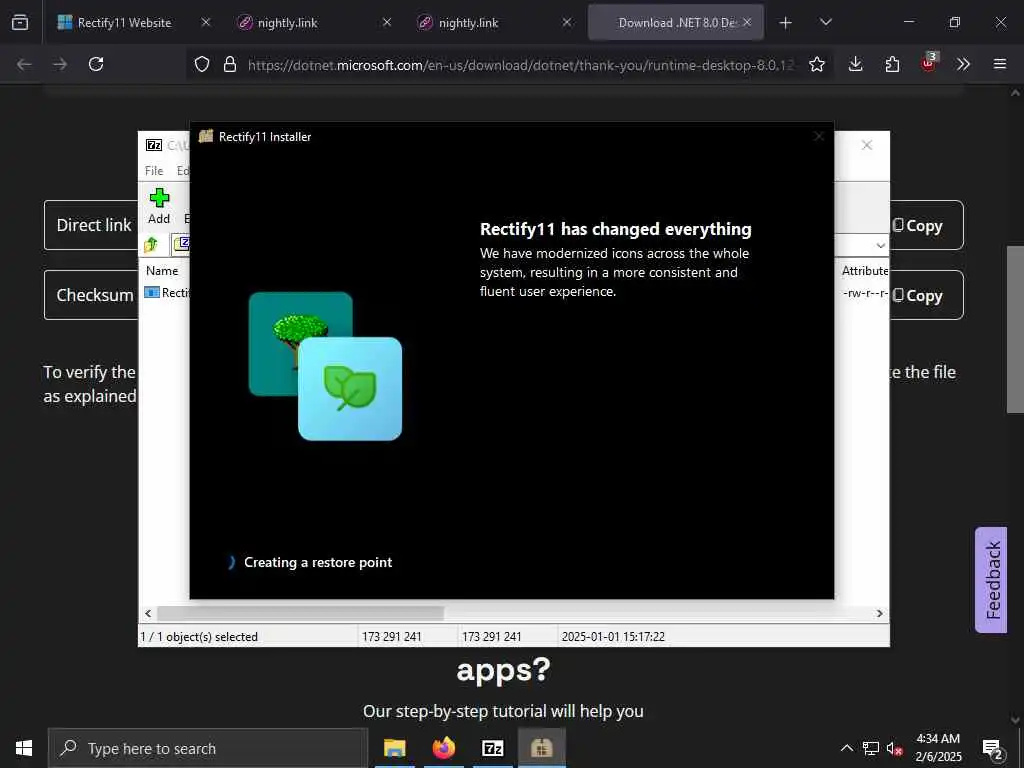Click the Creating a restore point status text

[x=318, y=562]
